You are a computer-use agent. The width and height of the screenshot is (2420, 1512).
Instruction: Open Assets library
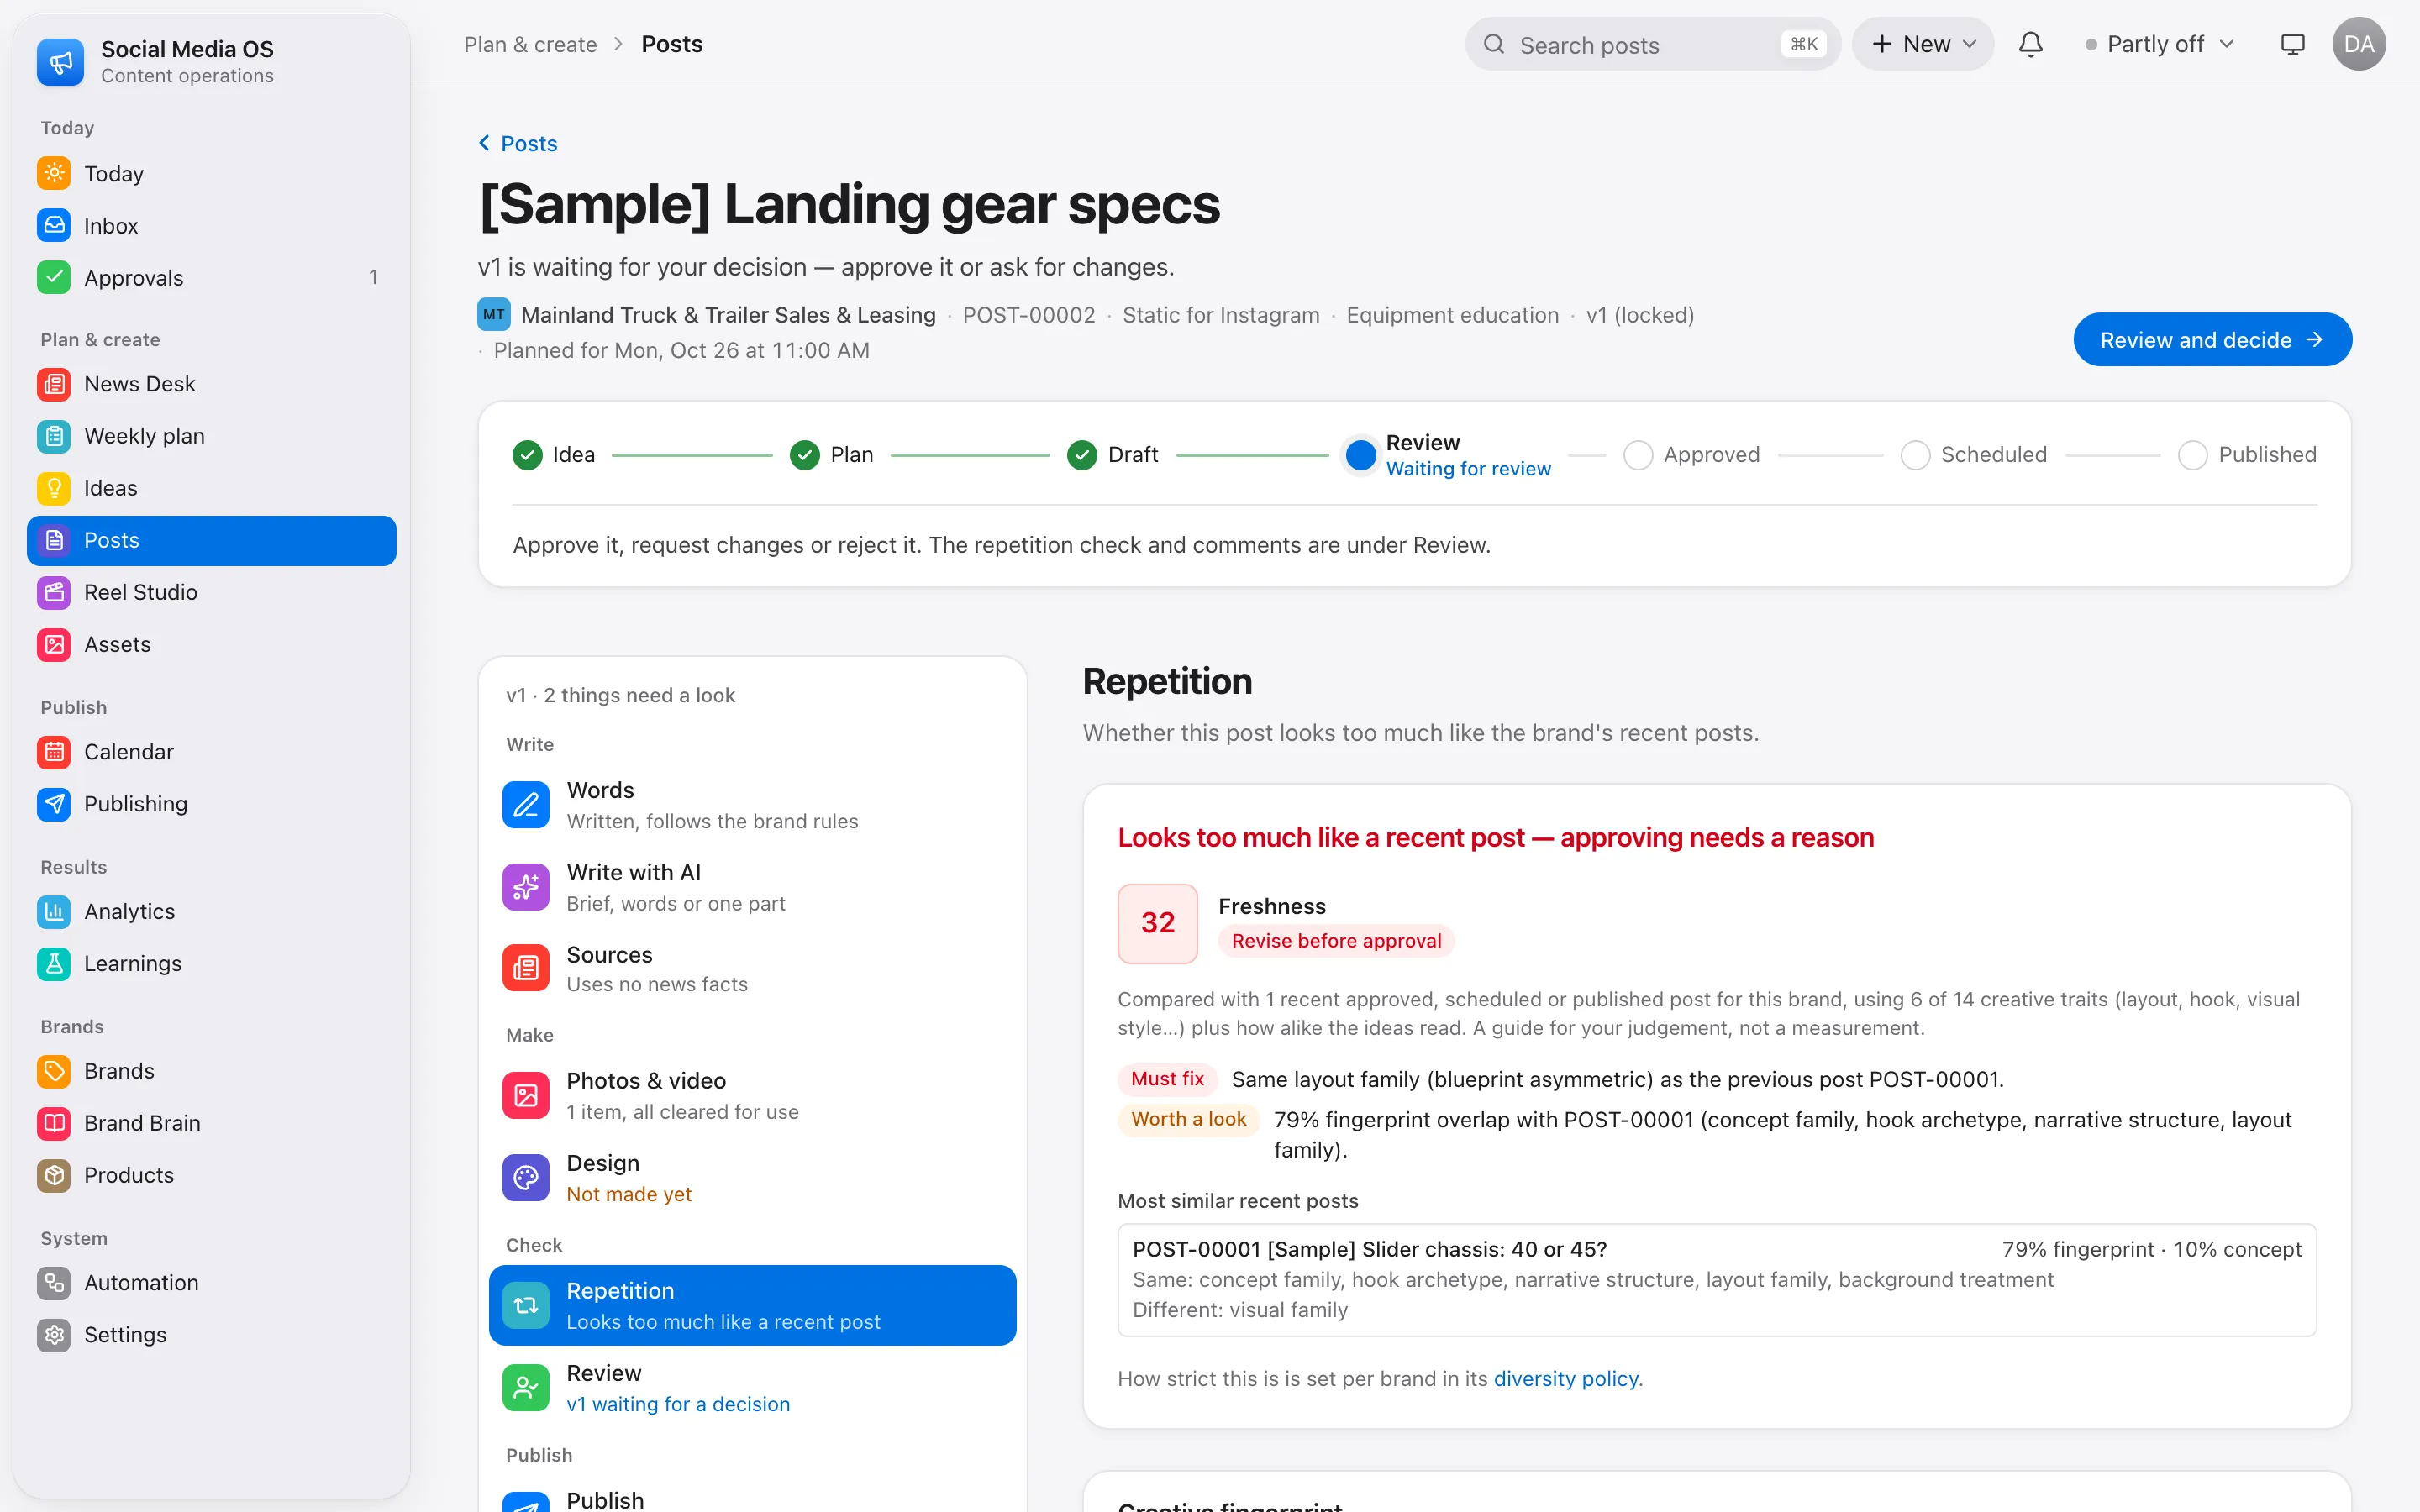point(211,644)
